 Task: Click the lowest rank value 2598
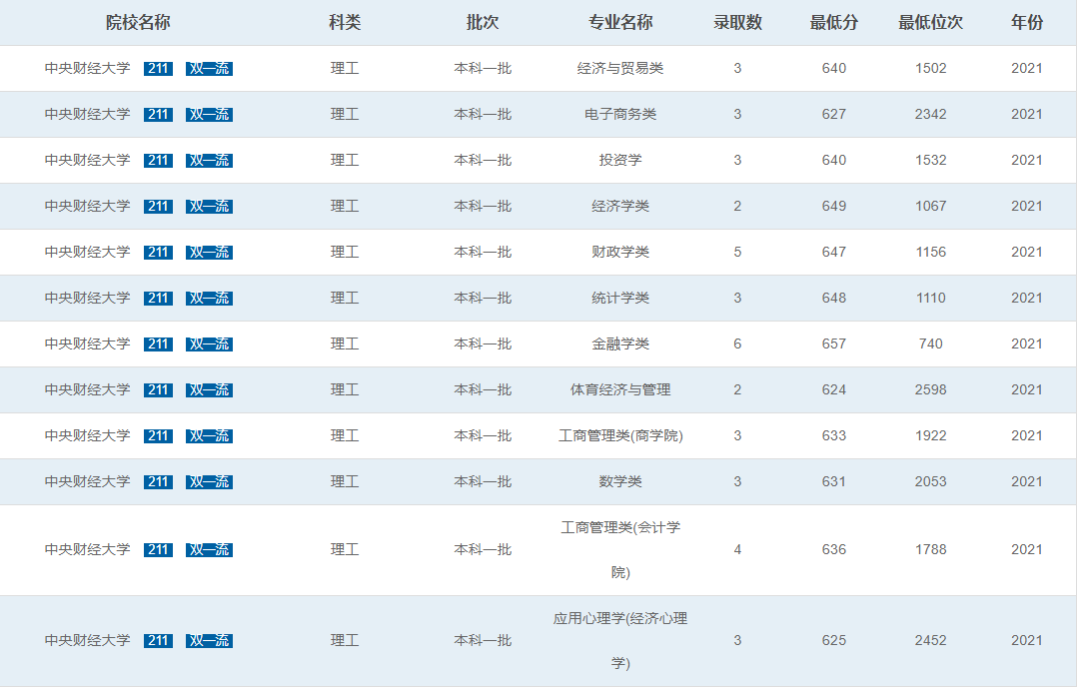click(x=931, y=390)
